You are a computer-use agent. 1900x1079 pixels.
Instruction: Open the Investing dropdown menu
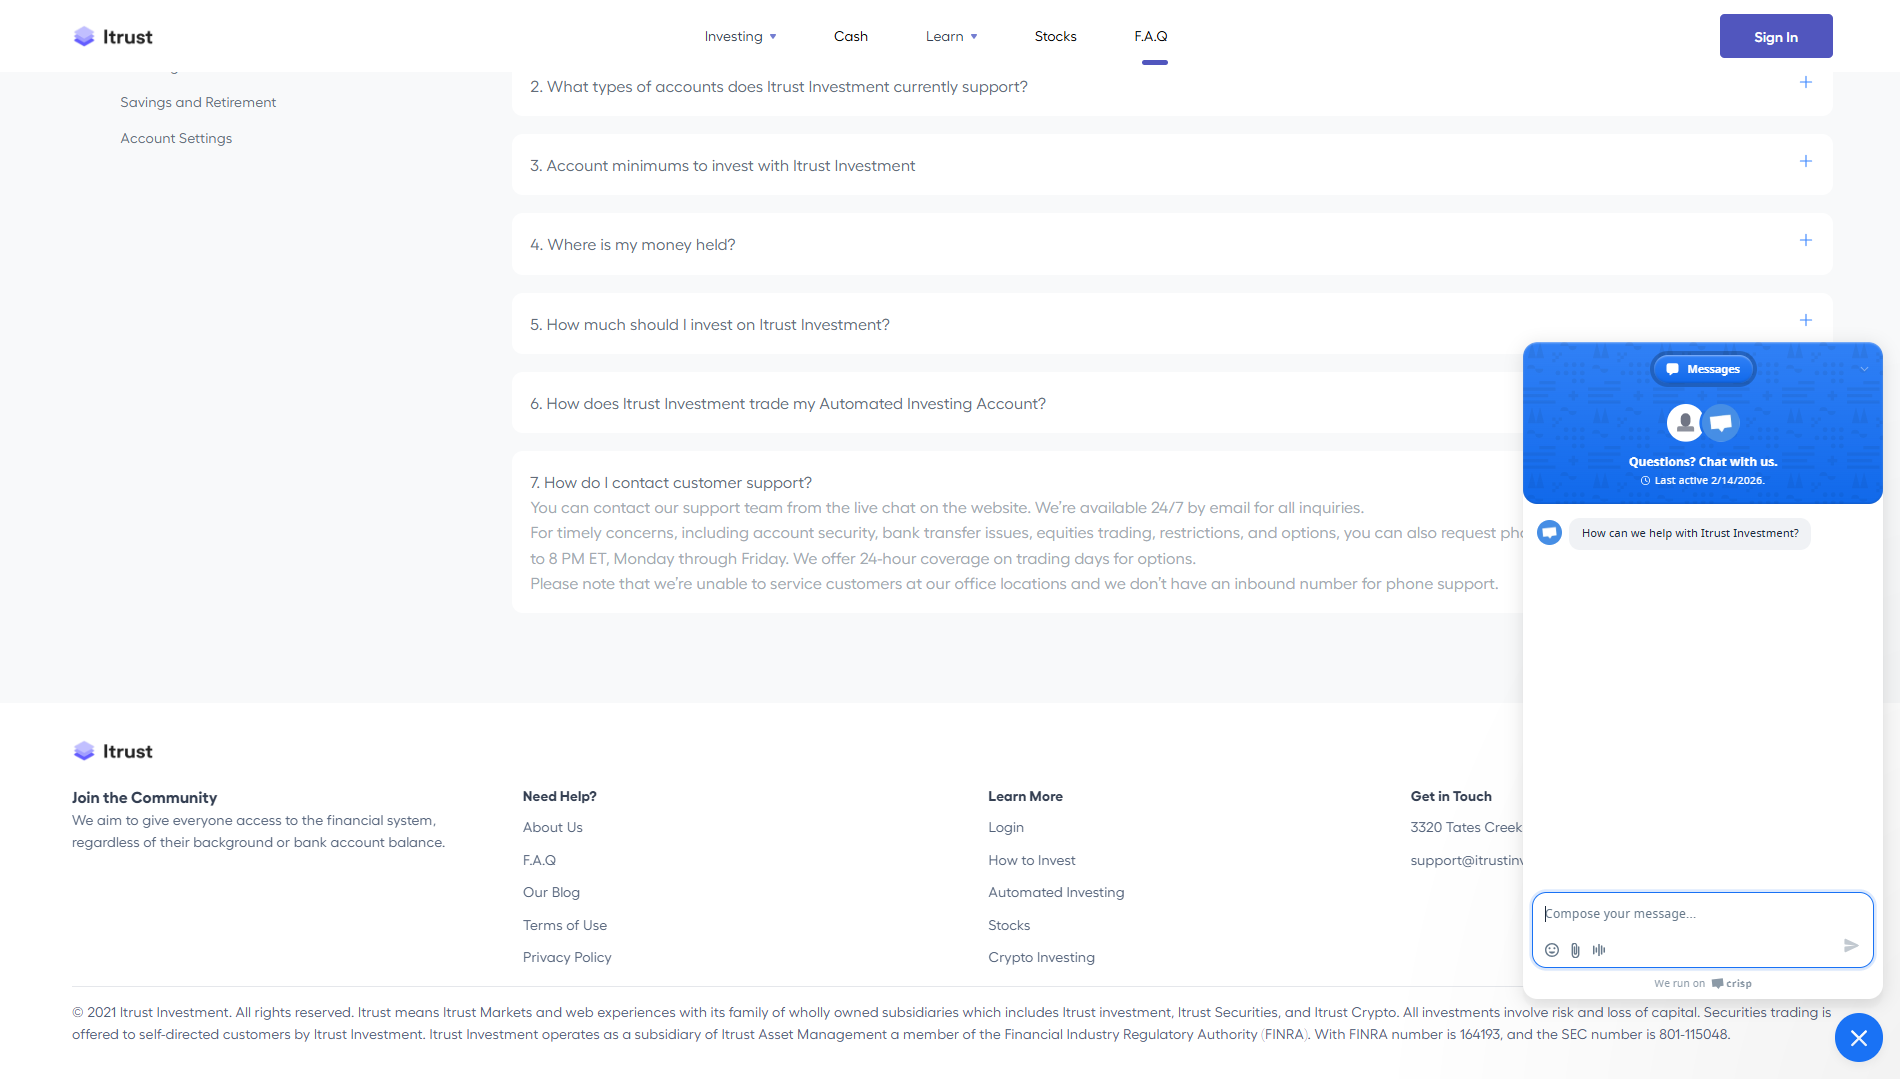740,37
